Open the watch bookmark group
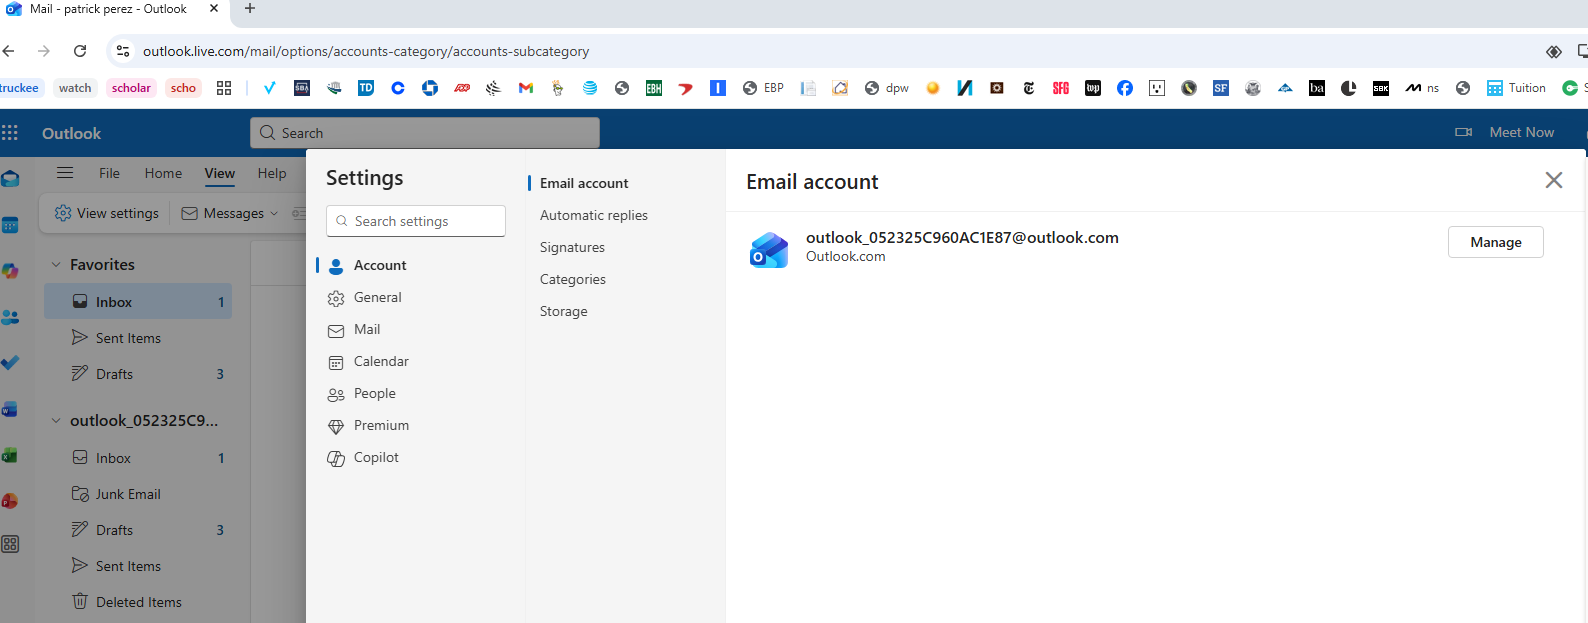Screen dimensions: 1588x623 [x=75, y=88]
